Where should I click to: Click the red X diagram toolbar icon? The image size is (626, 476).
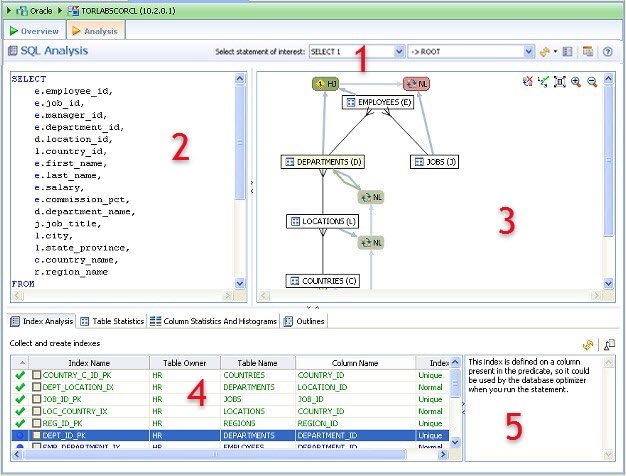(527, 81)
